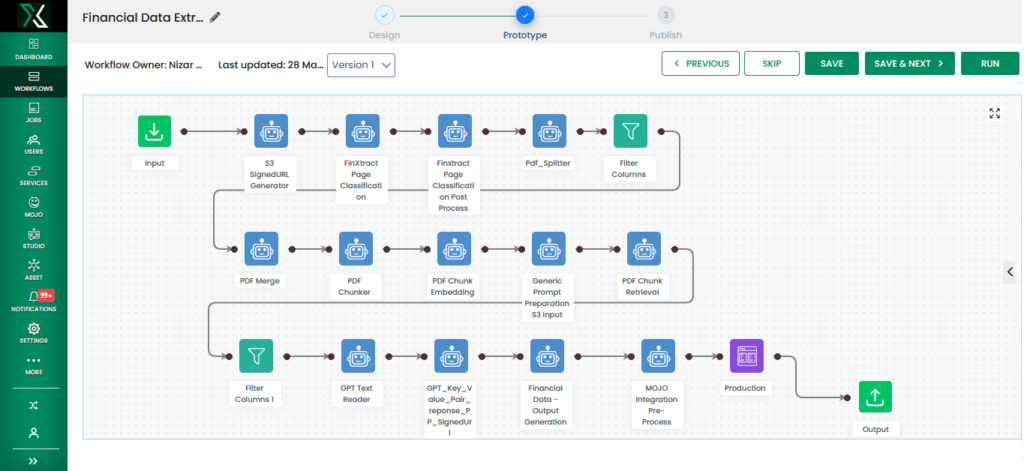The width and height of the screenshot is (1024, 471).
Task: Open the Version 1 dropdown
Action: pyautogui.click(x=361, y=65)
